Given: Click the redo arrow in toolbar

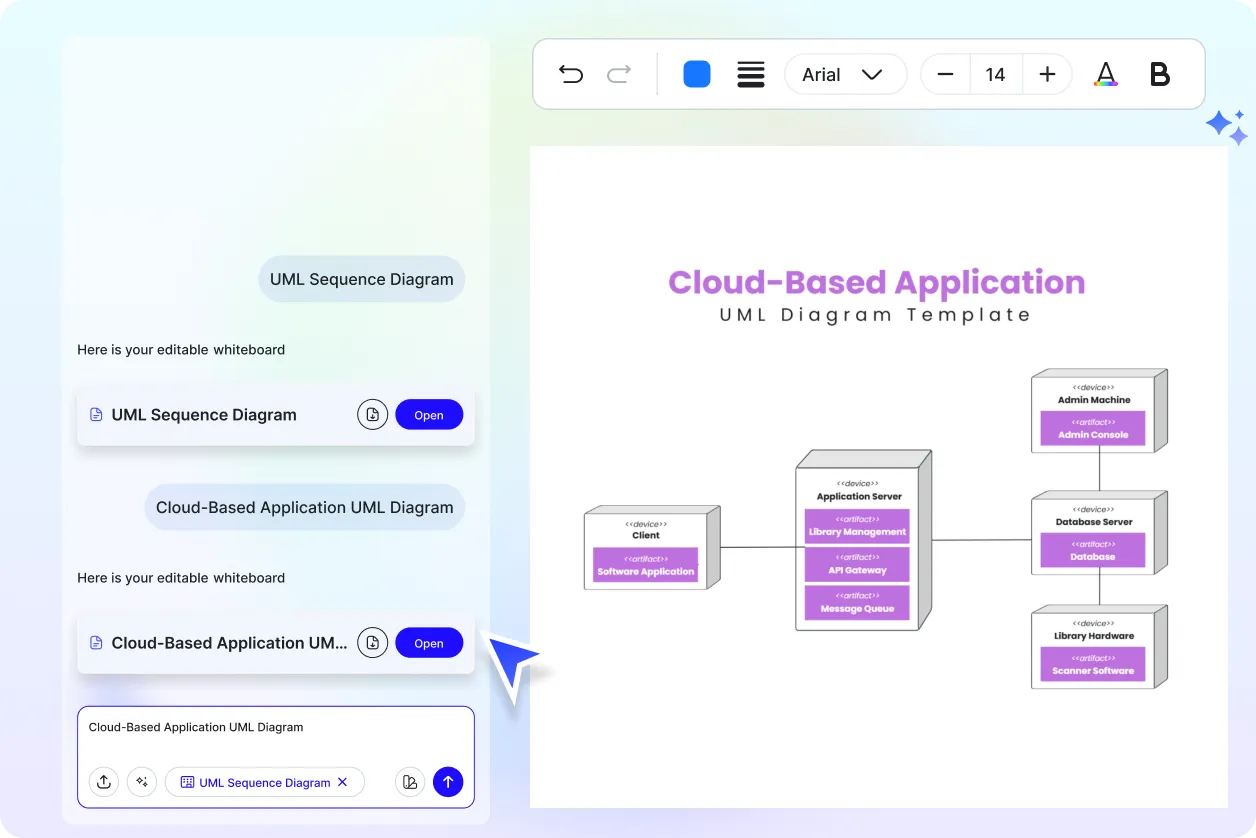Looking at the screenshot, I should 620,74.
